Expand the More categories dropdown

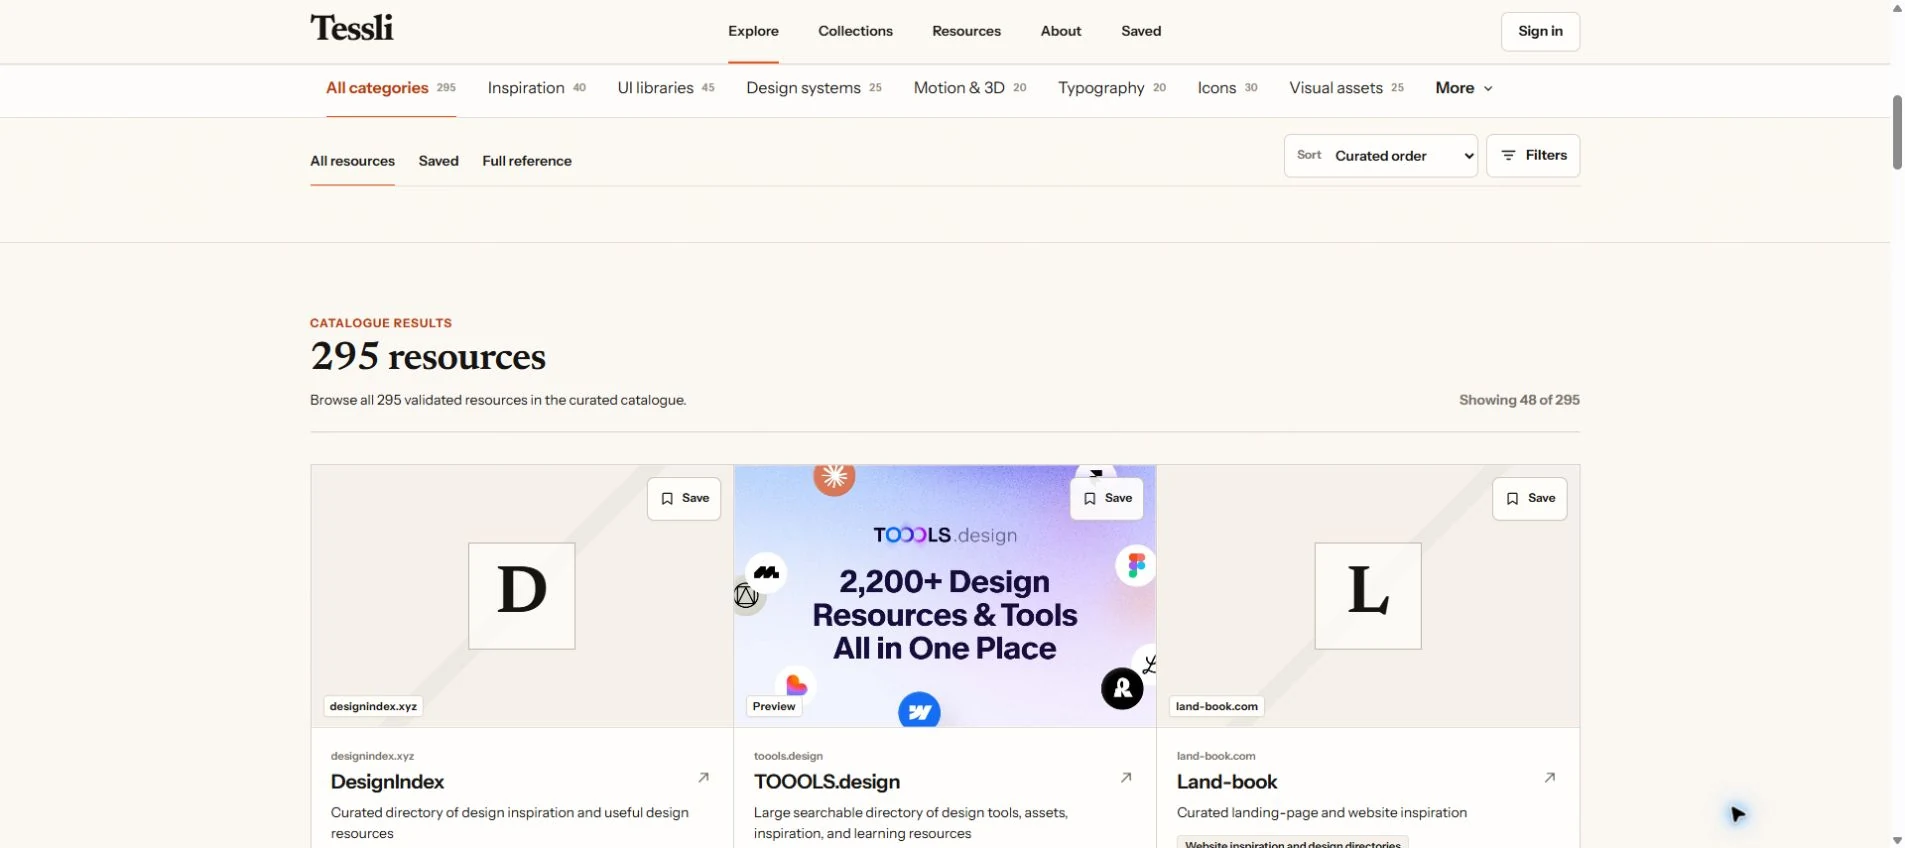1464,88
